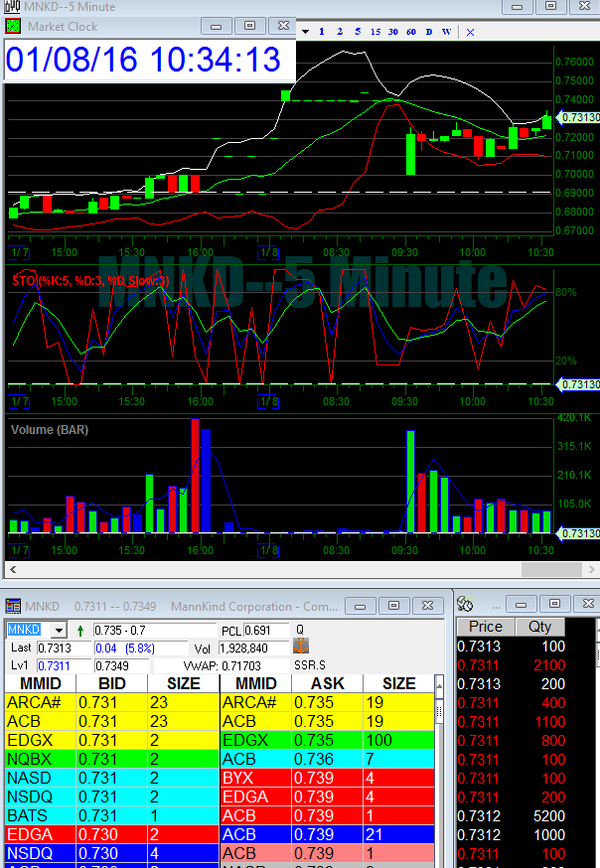Switch chart to 1 minute interval
Image resolution: width=600 pixels, height=868 pixels.
pos(322,31)
